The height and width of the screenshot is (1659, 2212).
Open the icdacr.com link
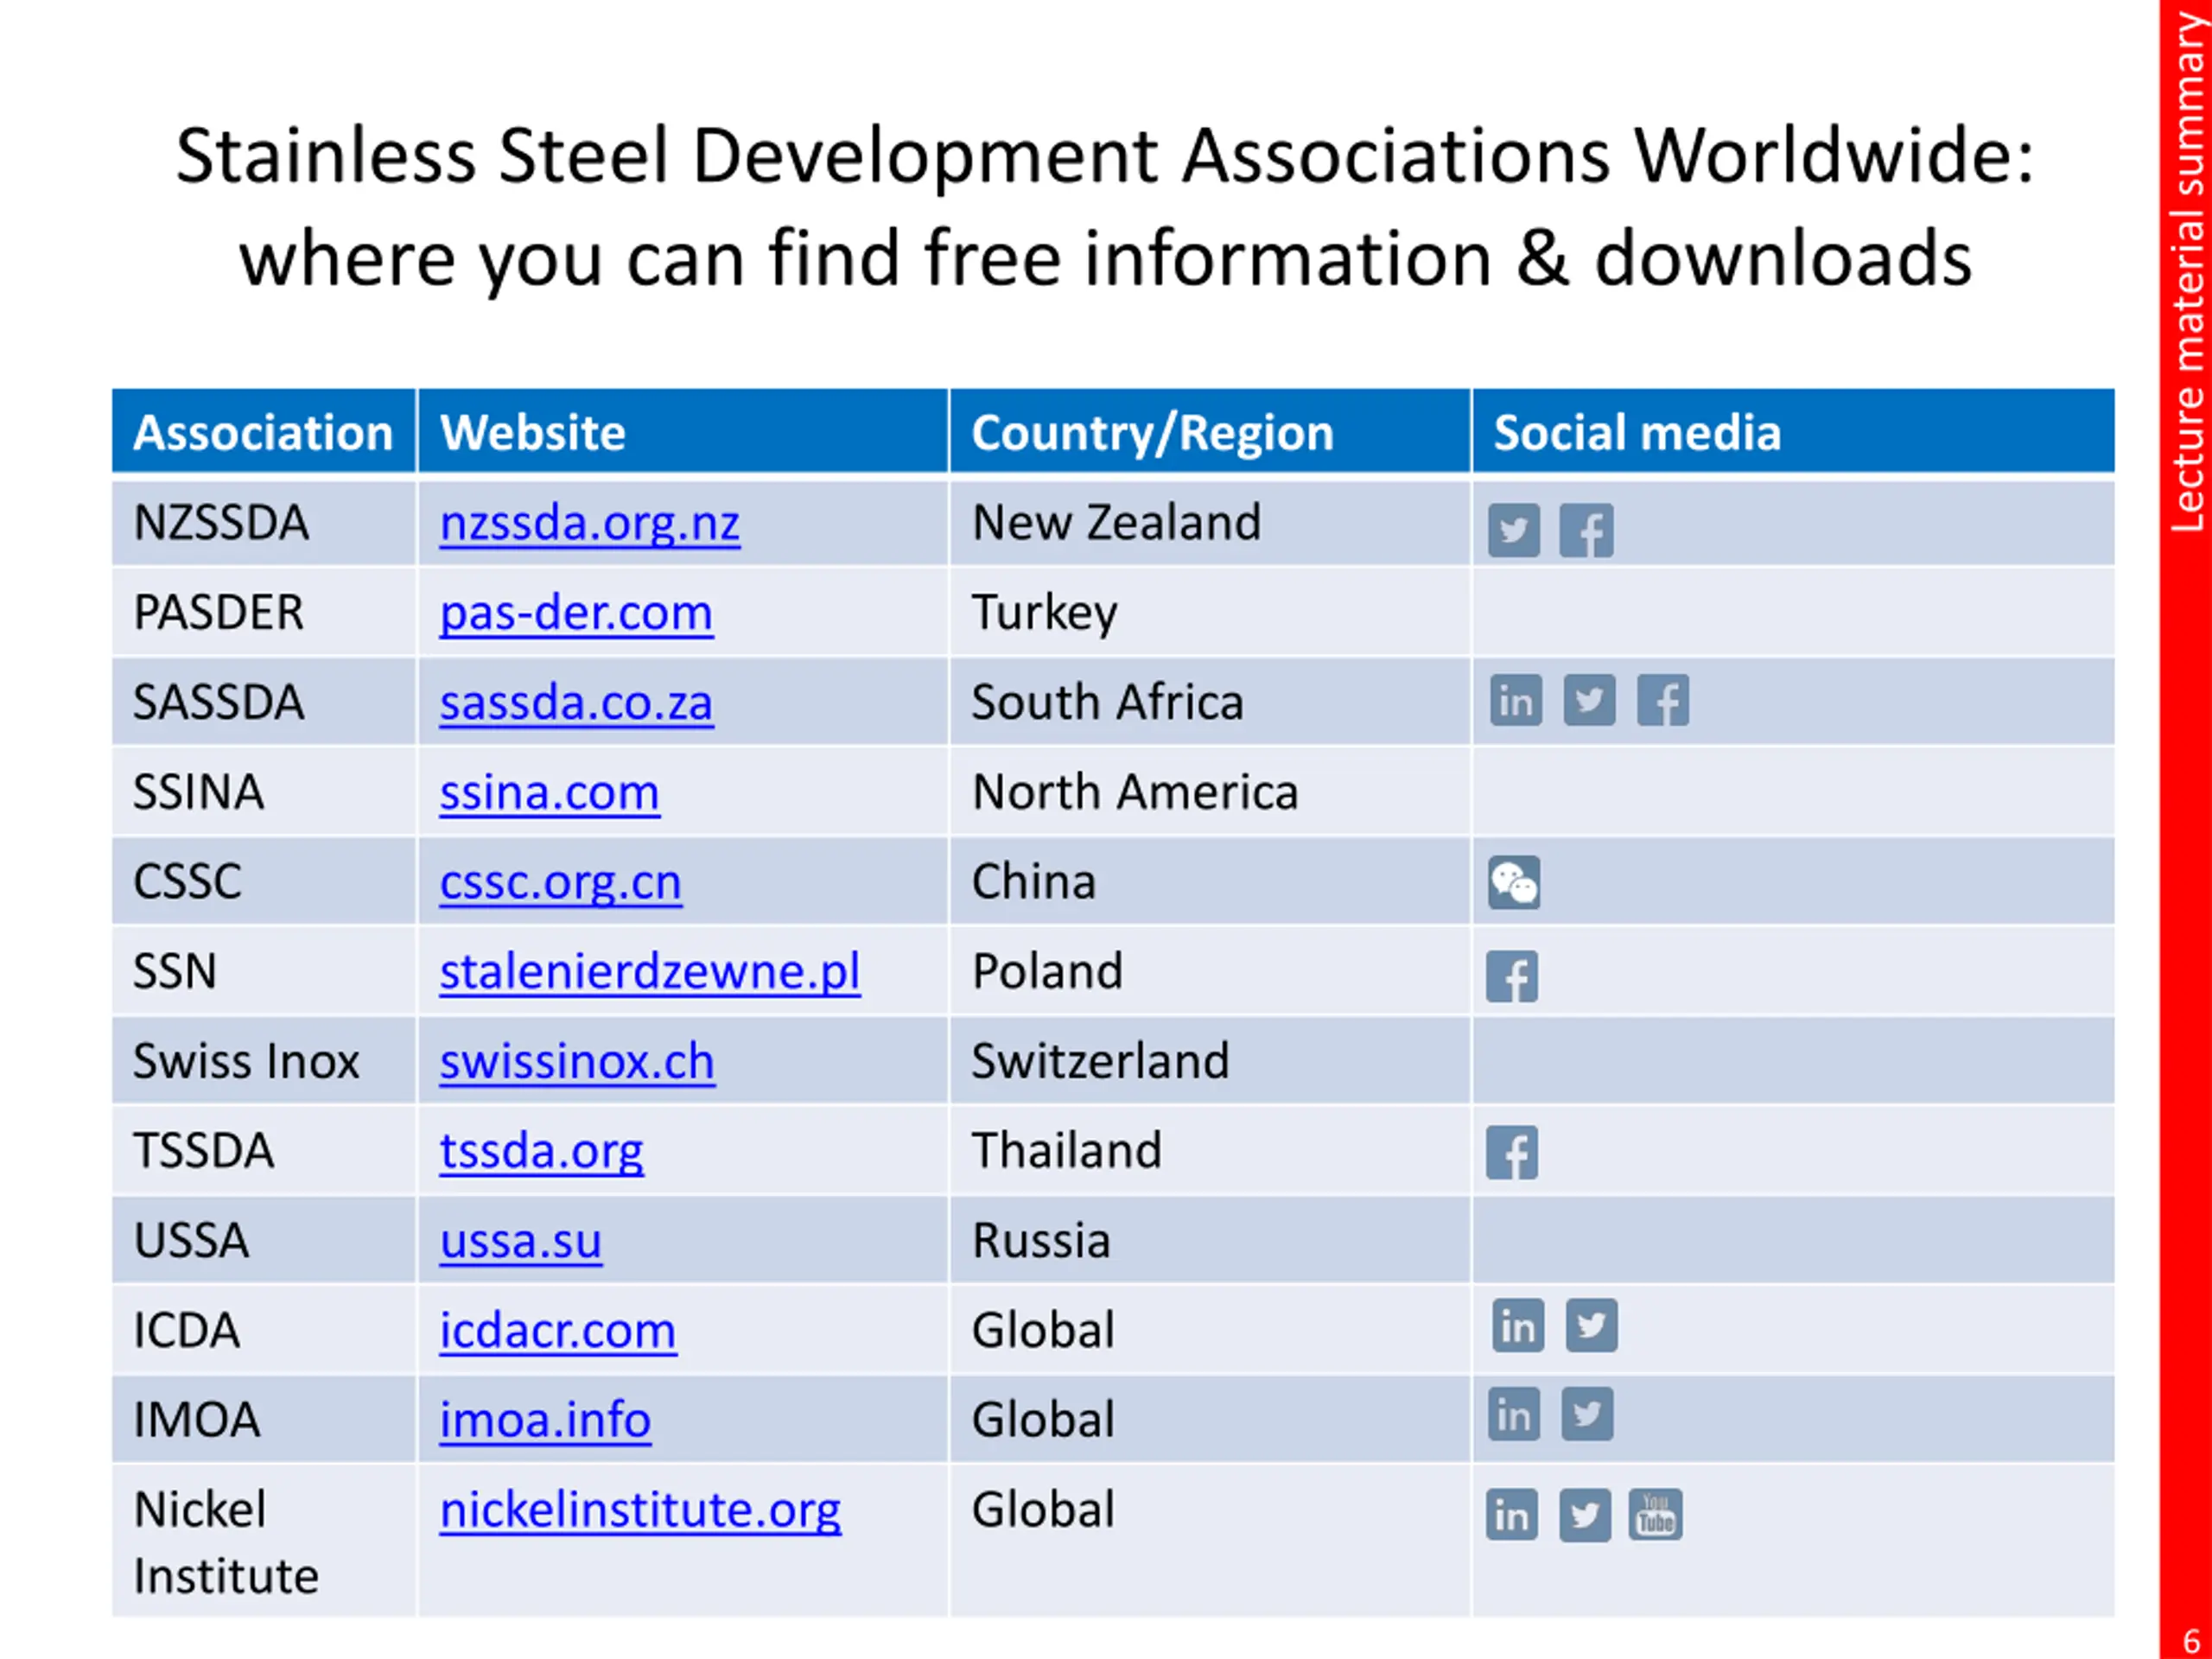click(x=558, y=1331)
